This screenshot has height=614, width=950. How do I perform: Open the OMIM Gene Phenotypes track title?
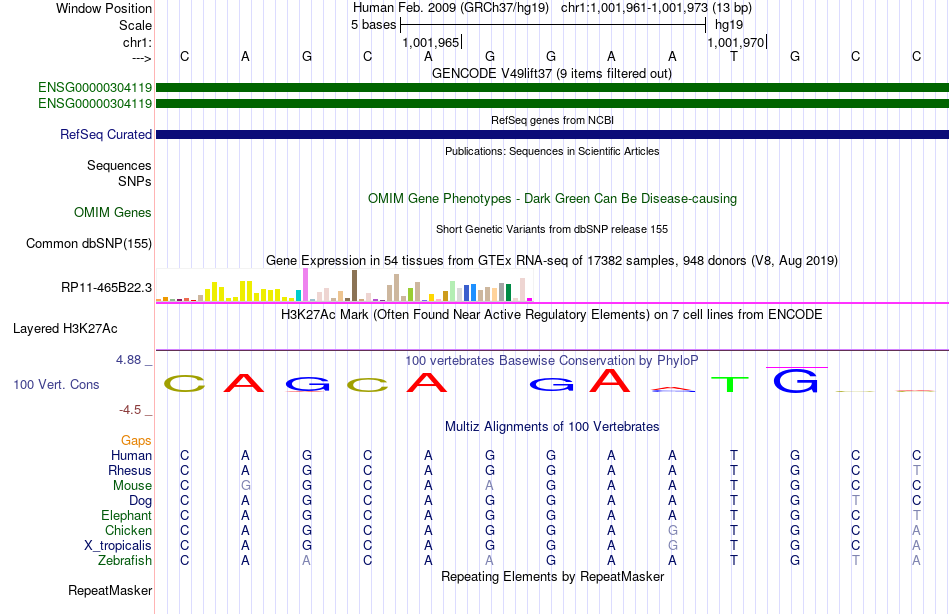pos(552,198)
